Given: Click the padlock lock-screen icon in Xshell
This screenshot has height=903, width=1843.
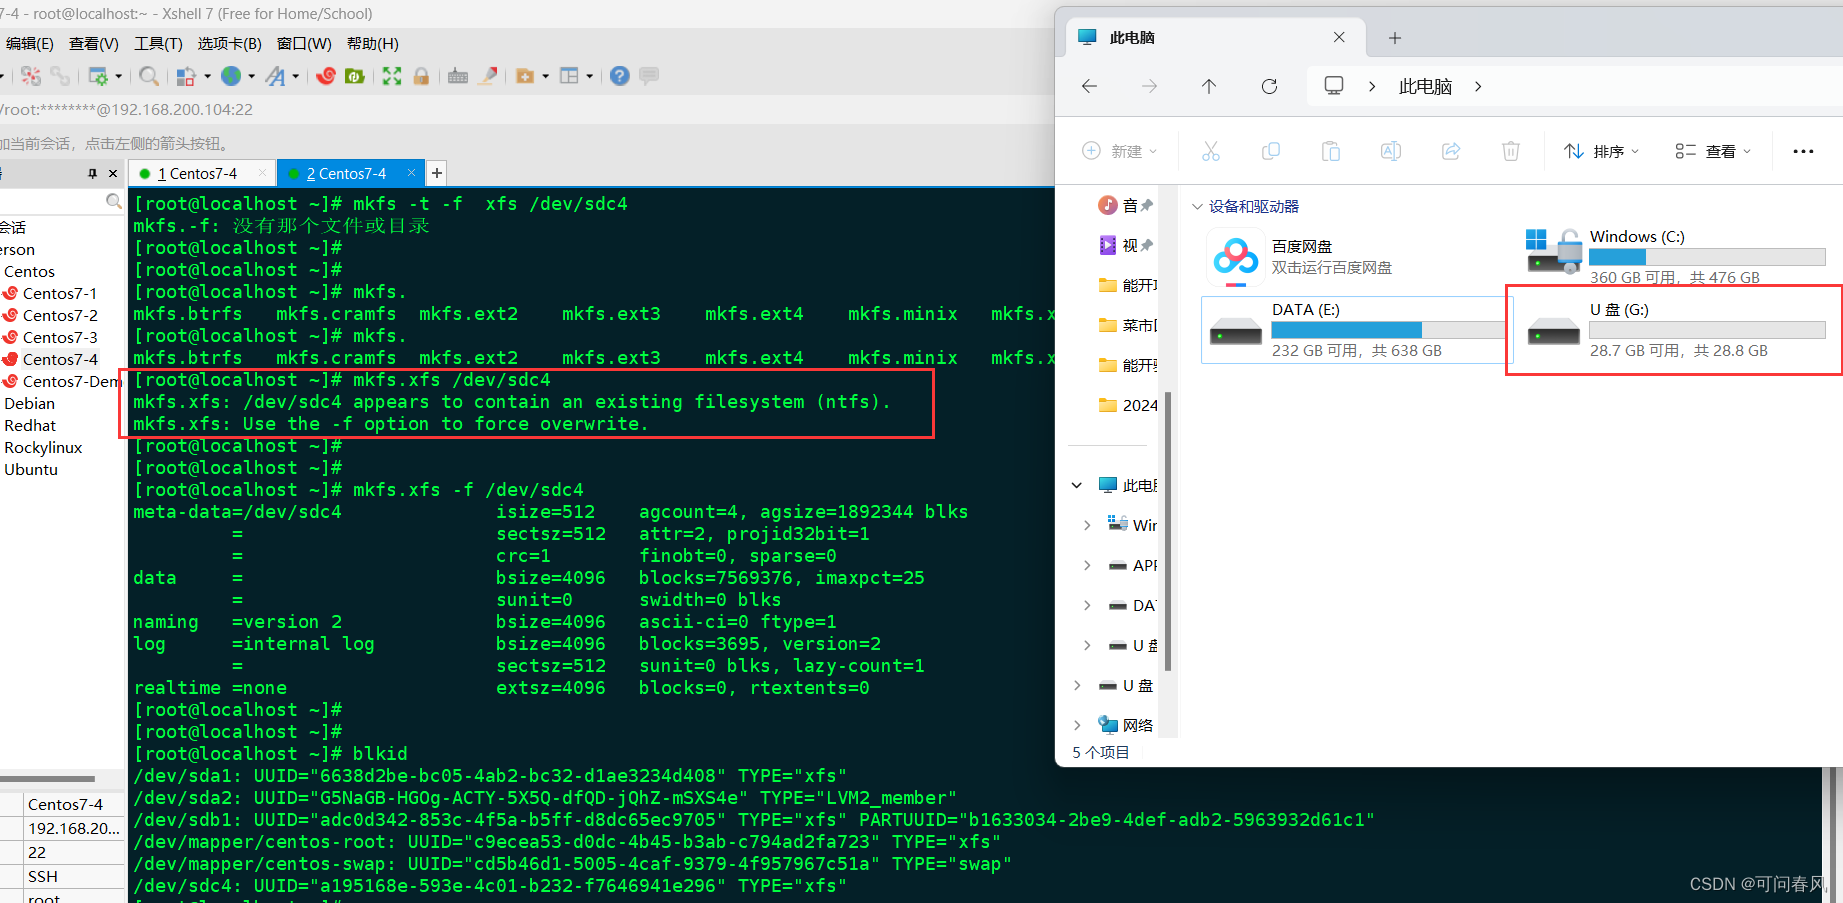Looking at the screenshot, I should click(x=421, y=76).
